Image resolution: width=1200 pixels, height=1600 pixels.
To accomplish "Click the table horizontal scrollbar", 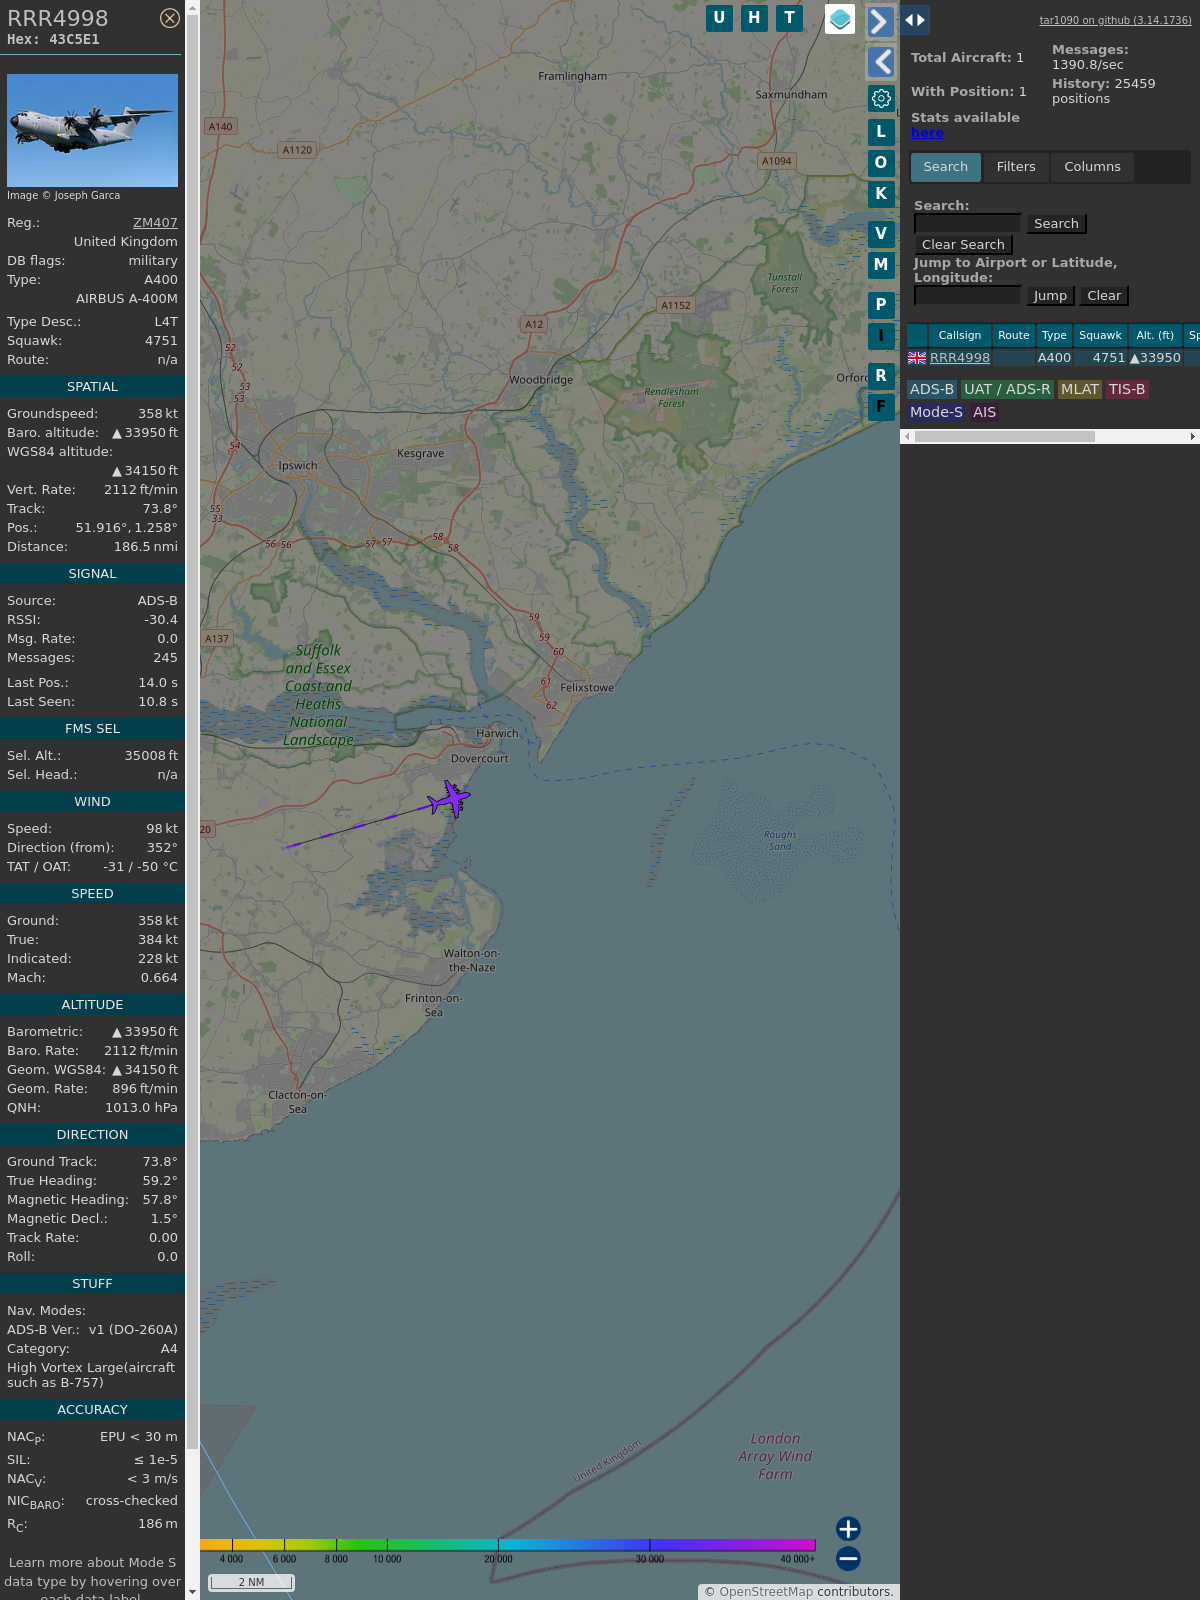I will [1005, 437].
